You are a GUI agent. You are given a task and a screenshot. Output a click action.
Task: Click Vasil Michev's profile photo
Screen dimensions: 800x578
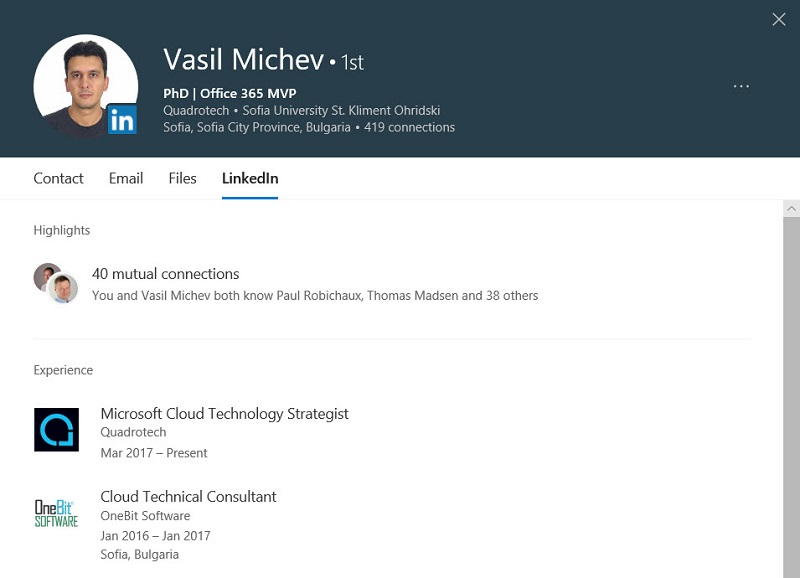pos(86,86)
